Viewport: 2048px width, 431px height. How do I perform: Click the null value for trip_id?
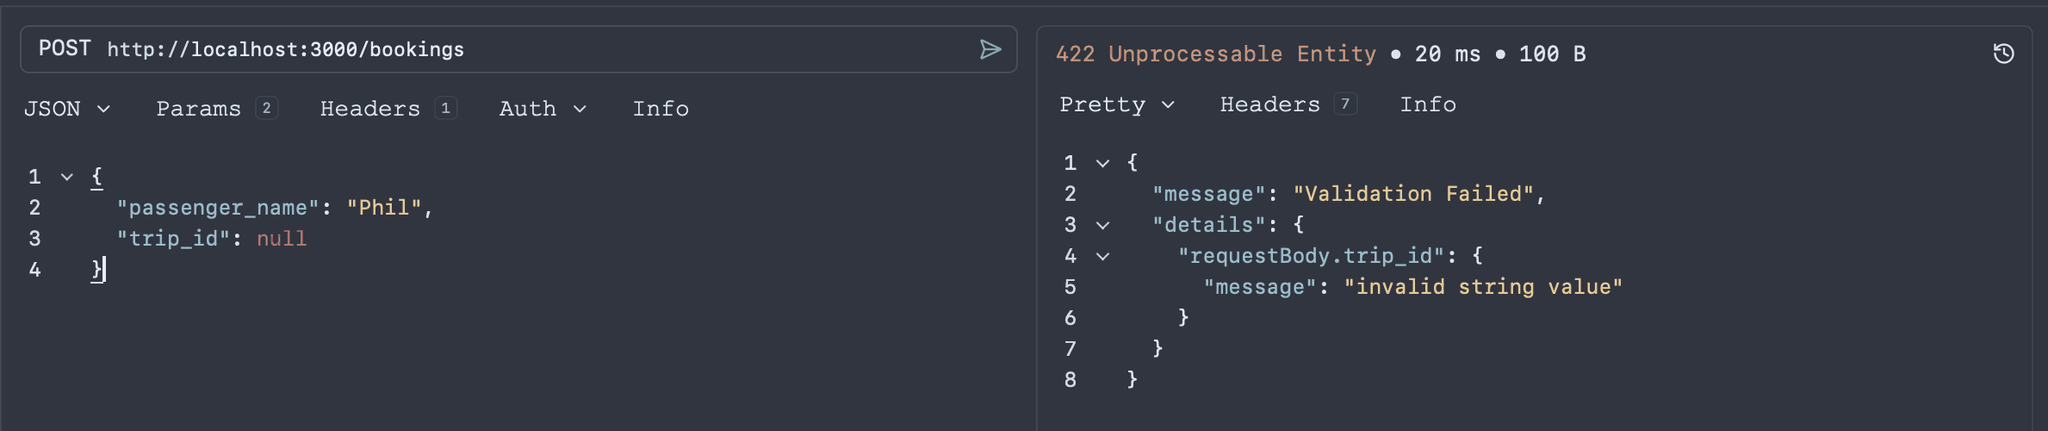point(282,239)
